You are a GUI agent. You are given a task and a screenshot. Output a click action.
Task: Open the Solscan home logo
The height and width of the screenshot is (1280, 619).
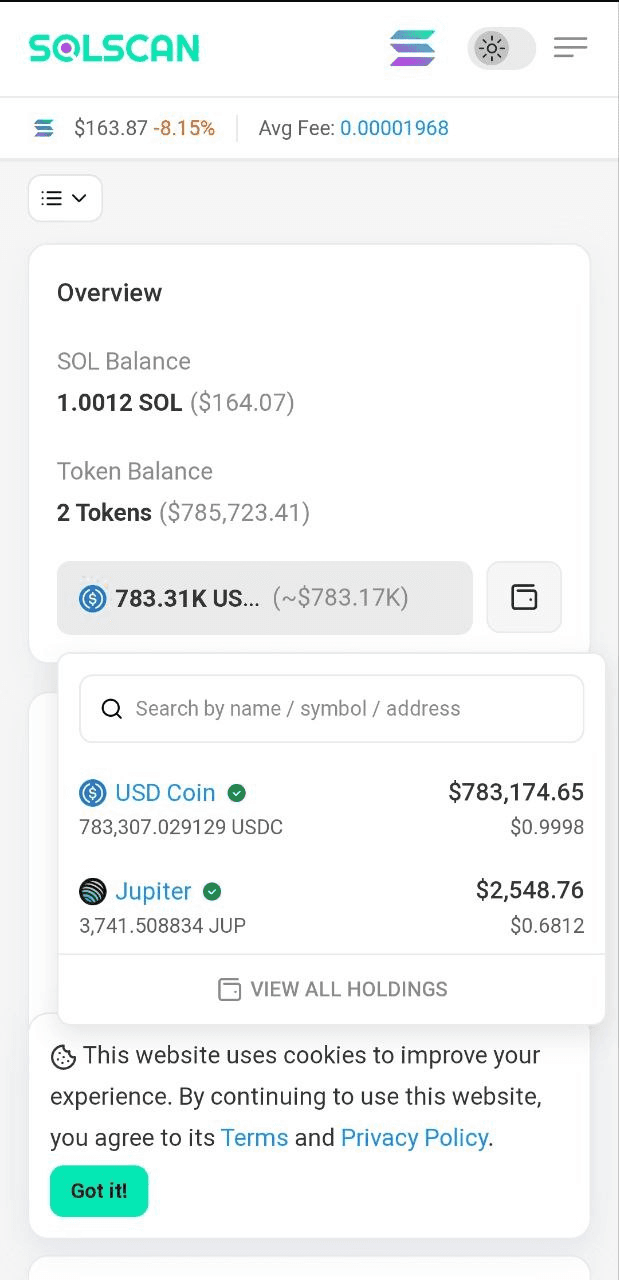114,48
